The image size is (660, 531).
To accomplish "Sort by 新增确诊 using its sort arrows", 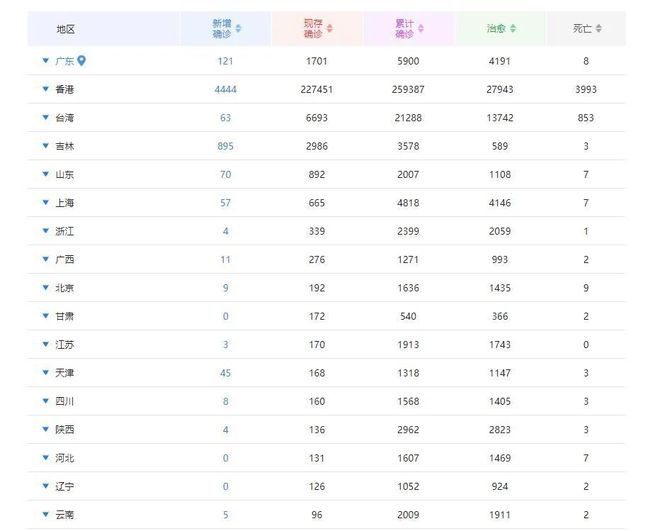I will point(238,29).
